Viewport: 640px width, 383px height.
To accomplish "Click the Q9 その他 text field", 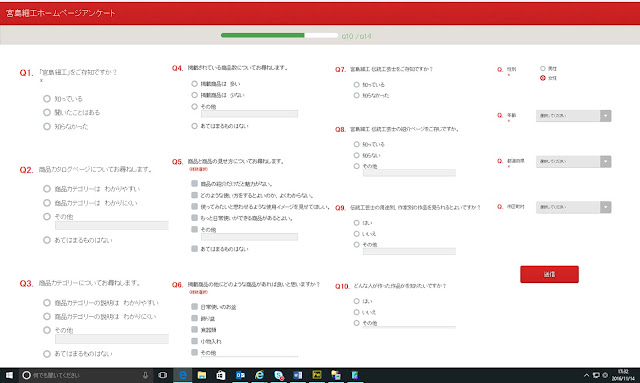I will coord(409,252).
